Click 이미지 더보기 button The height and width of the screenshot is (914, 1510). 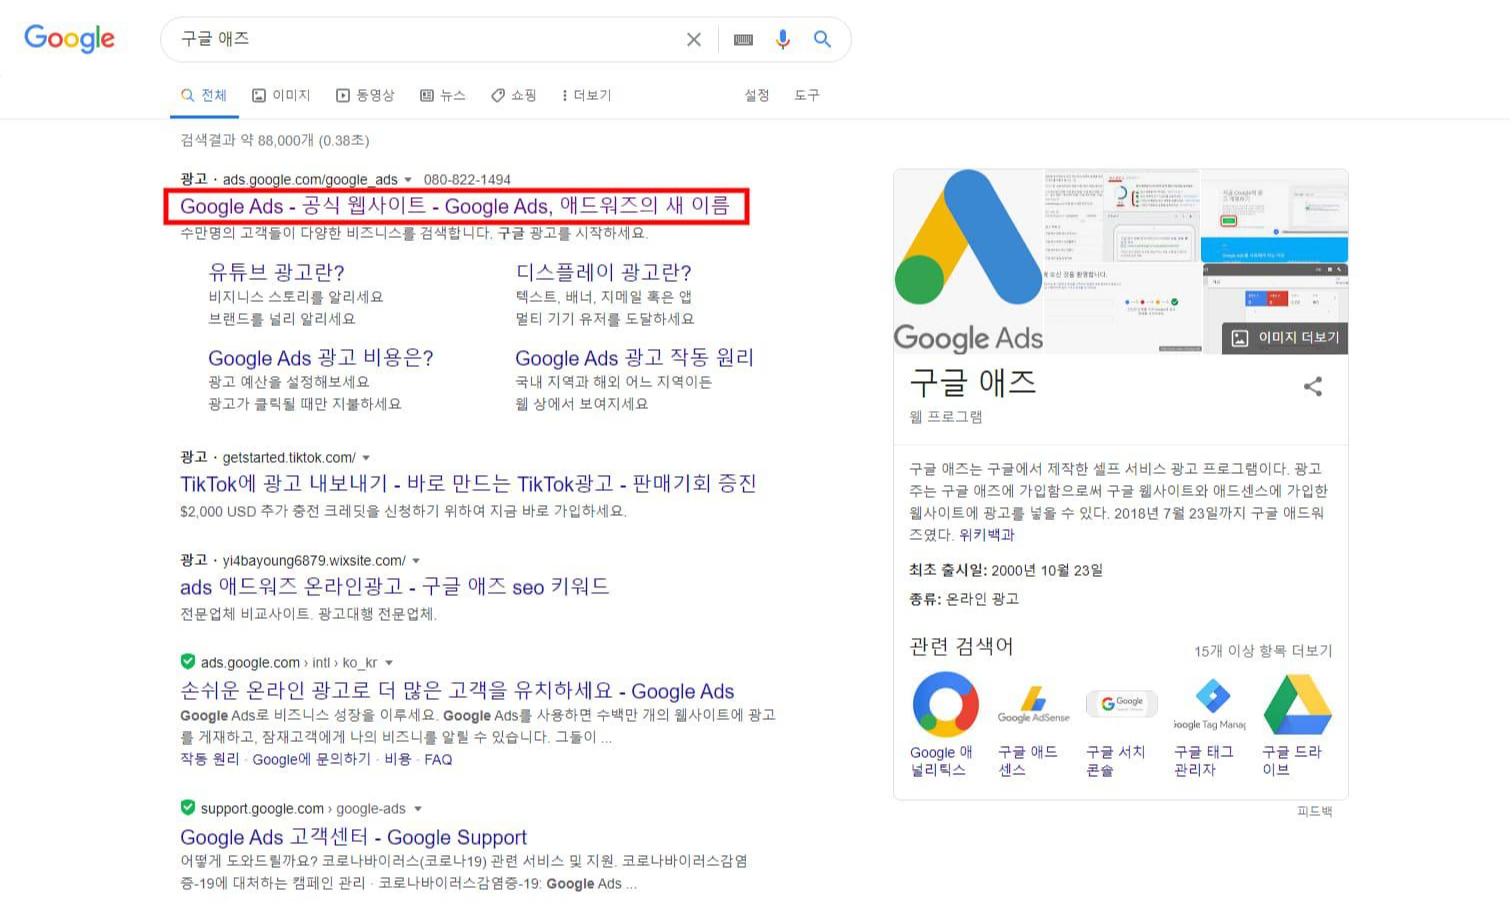(1285, 338)
